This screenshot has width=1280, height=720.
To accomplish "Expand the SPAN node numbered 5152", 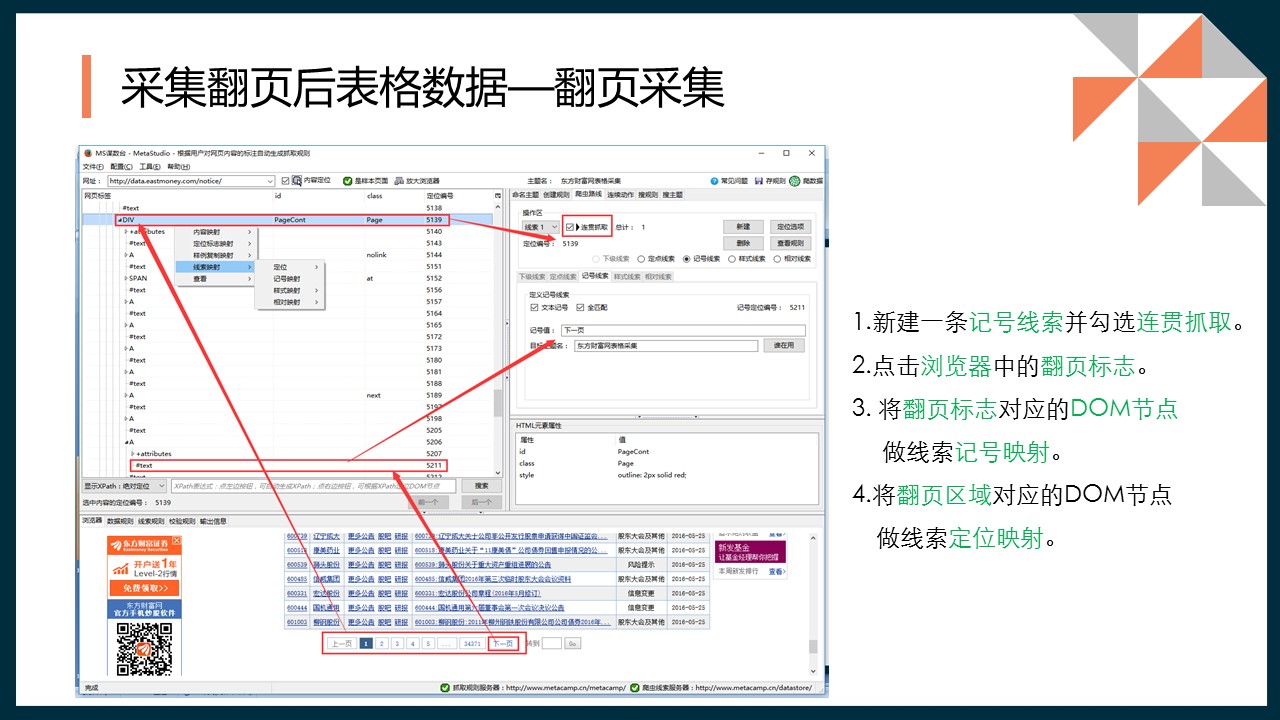I will click(126, 278).
